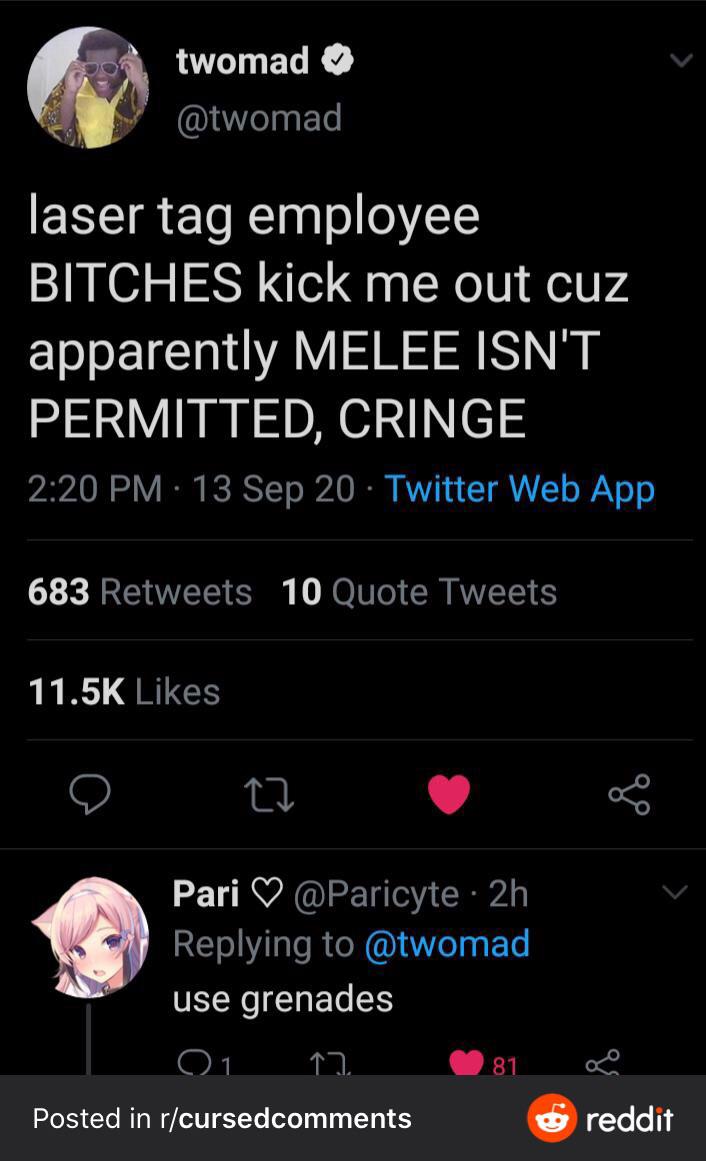View the 683 Retweets list
Image resolution: width=706 pixels, height=1161 pixels.
[x=140, y=592]
